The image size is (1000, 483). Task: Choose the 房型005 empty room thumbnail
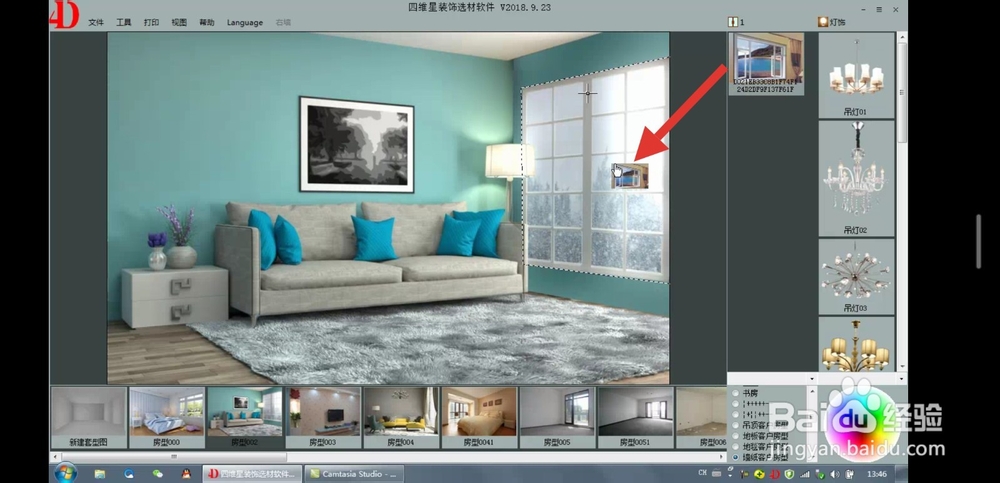tap(557, 417)
